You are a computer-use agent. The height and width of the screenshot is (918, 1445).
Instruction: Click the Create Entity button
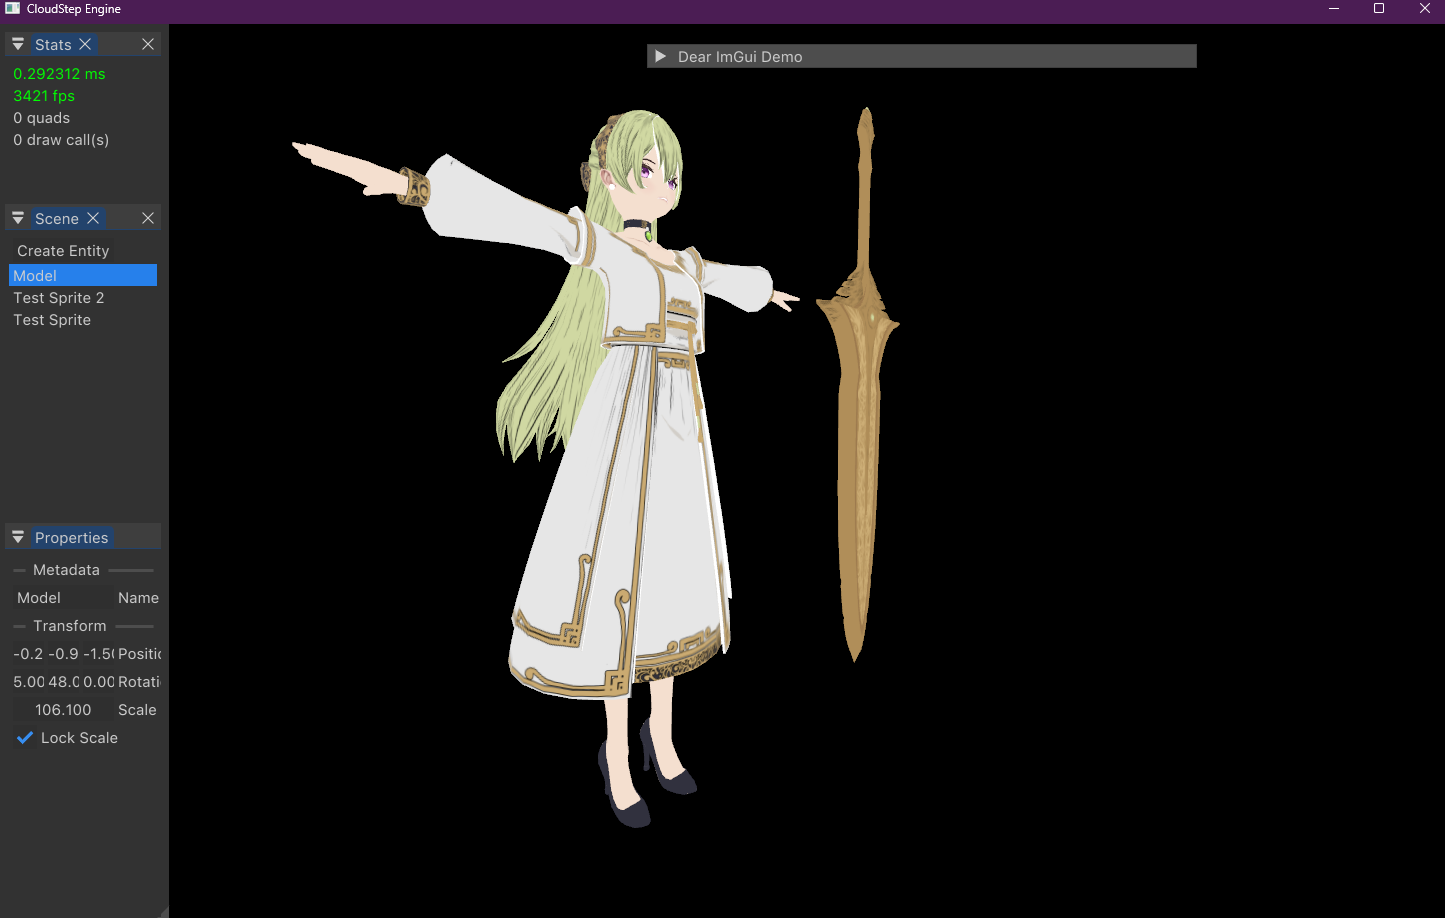click(x=63, y=251)
